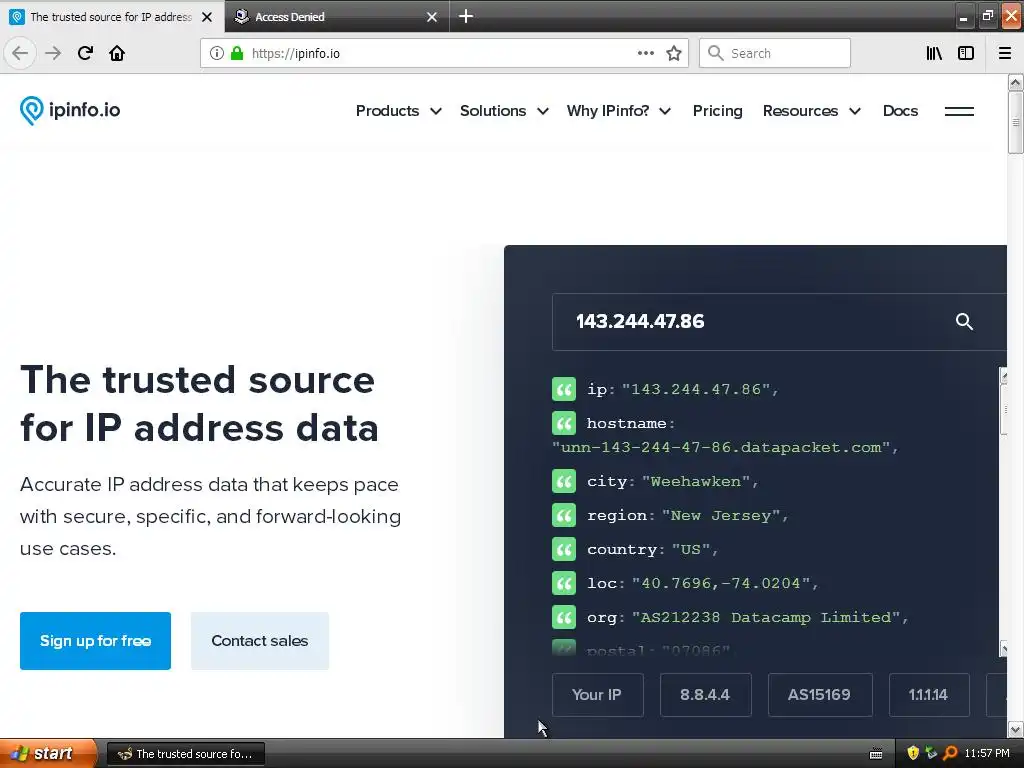Click the browser URL address bar

click(444, 53)
